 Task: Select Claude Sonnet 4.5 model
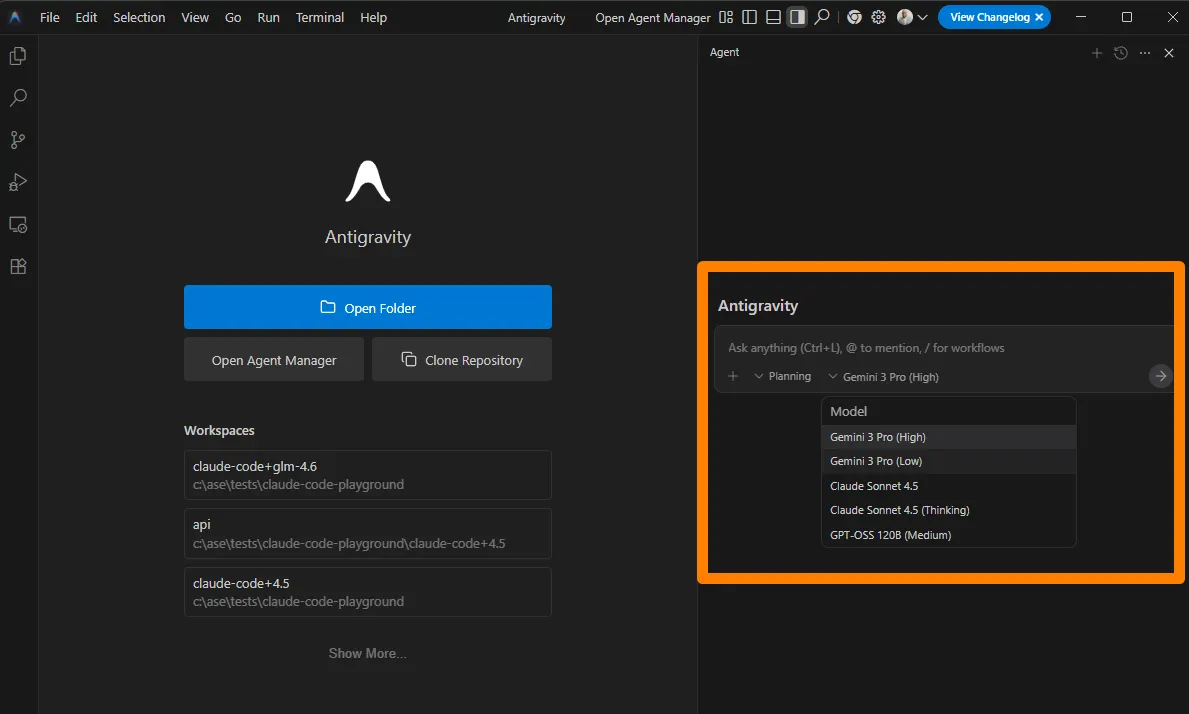pos(949,486)
